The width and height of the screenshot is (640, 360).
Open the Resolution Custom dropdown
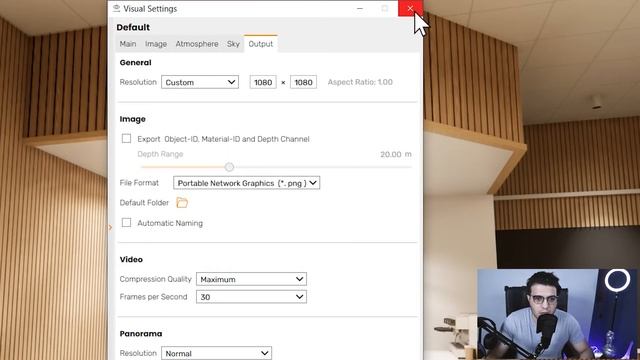(200, 82)
